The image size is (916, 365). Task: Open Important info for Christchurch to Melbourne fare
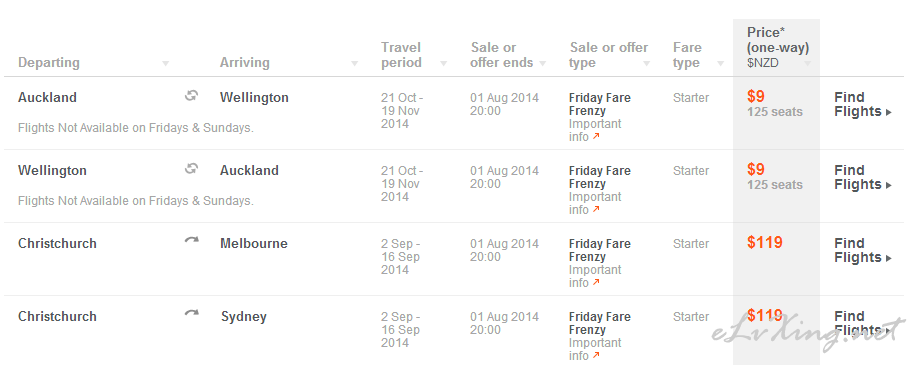[595, 276]
